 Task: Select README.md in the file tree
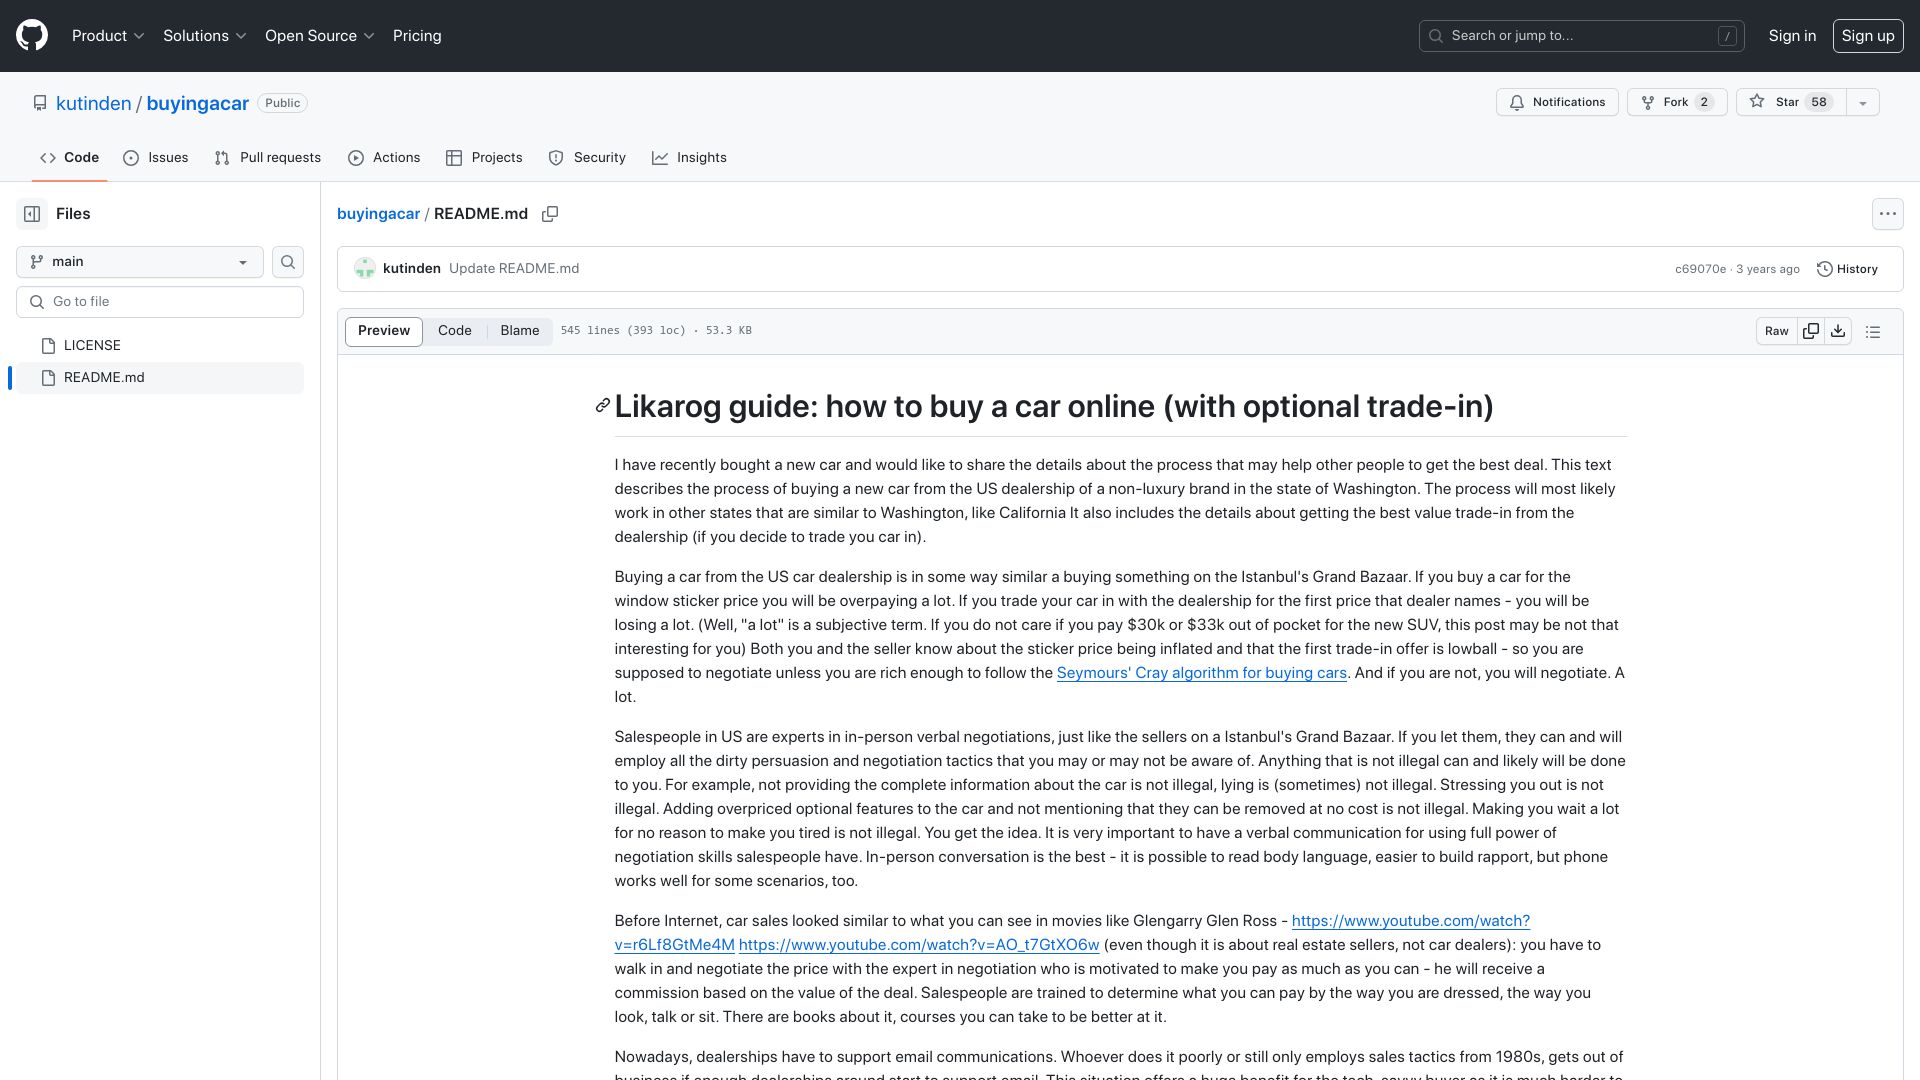(x=160, y=378)
